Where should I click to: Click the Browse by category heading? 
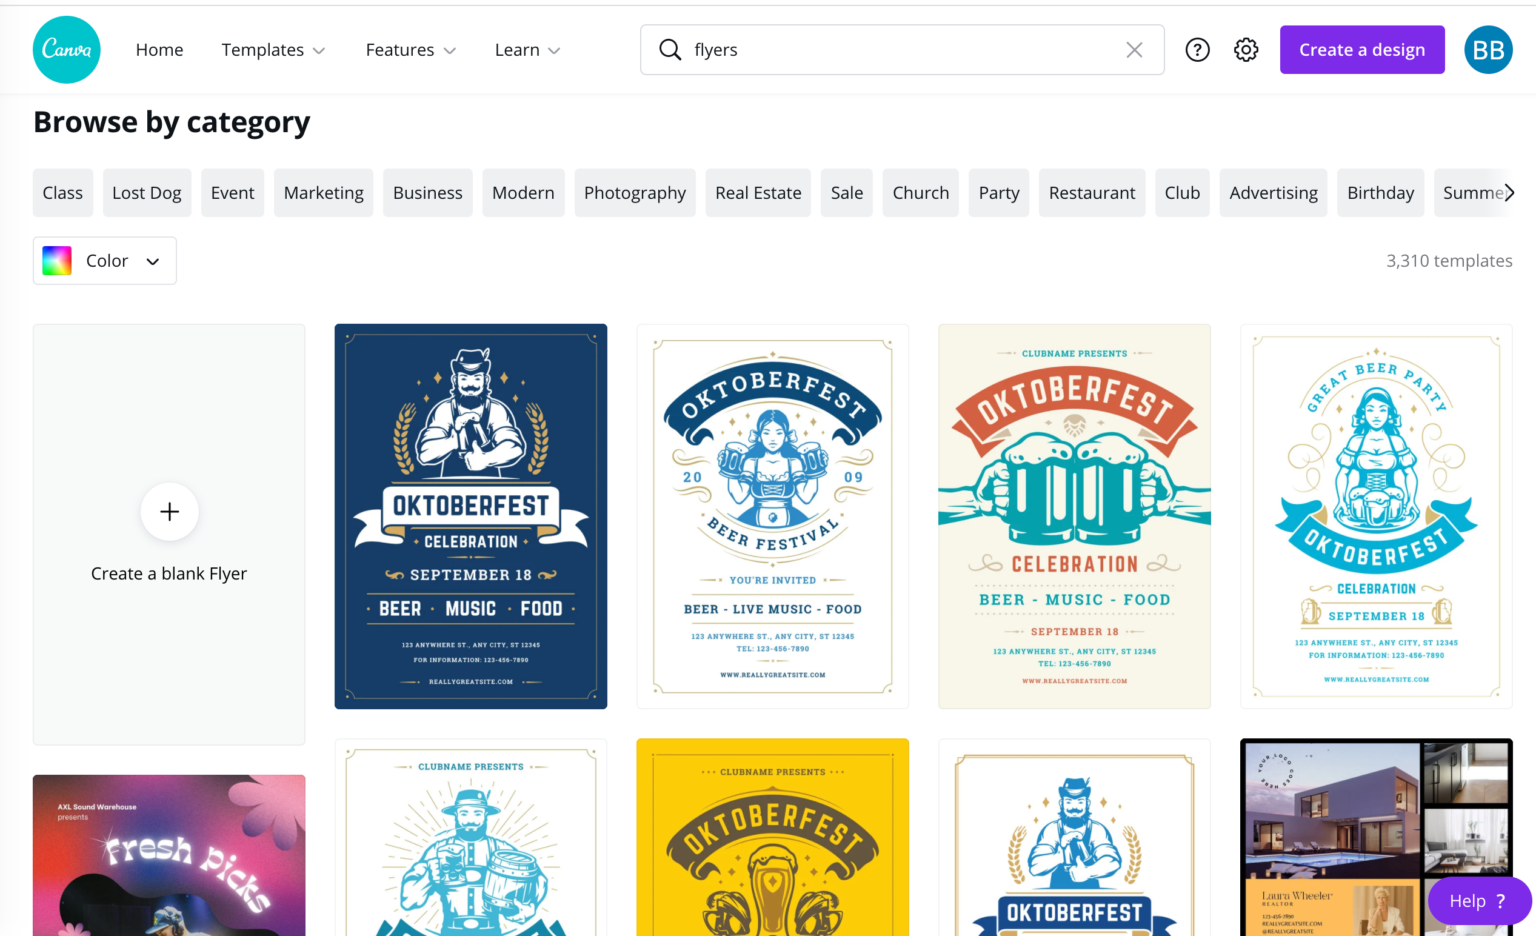(172, 122)
